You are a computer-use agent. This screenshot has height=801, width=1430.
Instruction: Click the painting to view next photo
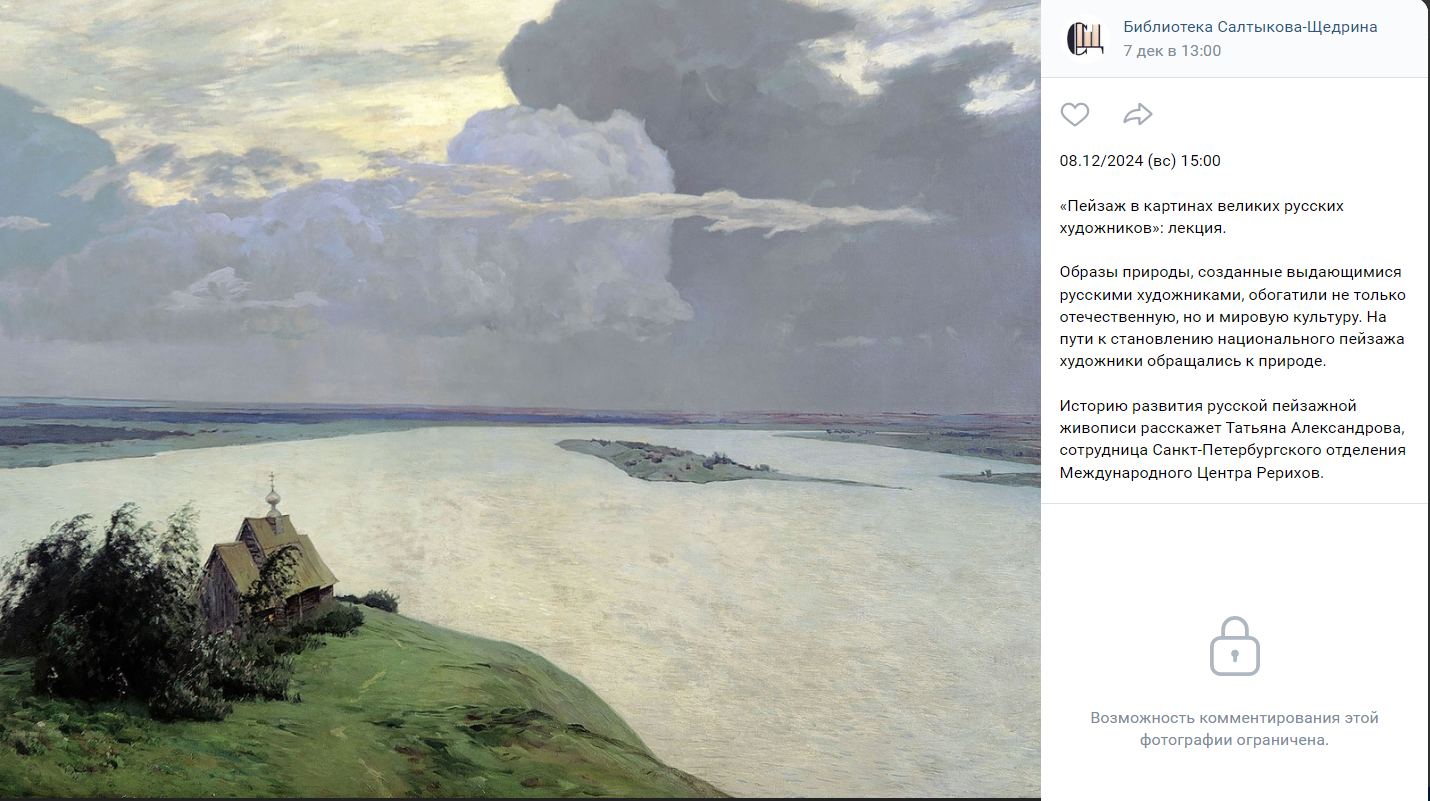[520, 400]
